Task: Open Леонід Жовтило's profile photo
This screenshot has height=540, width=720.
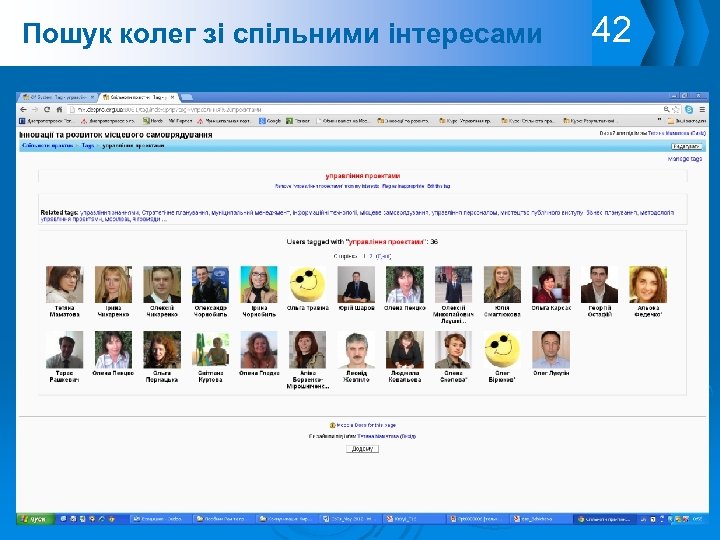Action: tap(356, 350)
